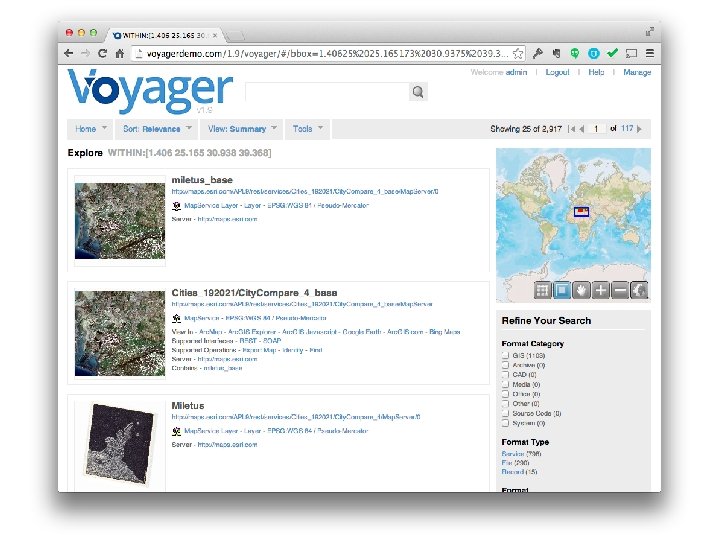Viewport: 720px width, 540px height.
Task: Check the Office format category
Action: click(506, 394)
